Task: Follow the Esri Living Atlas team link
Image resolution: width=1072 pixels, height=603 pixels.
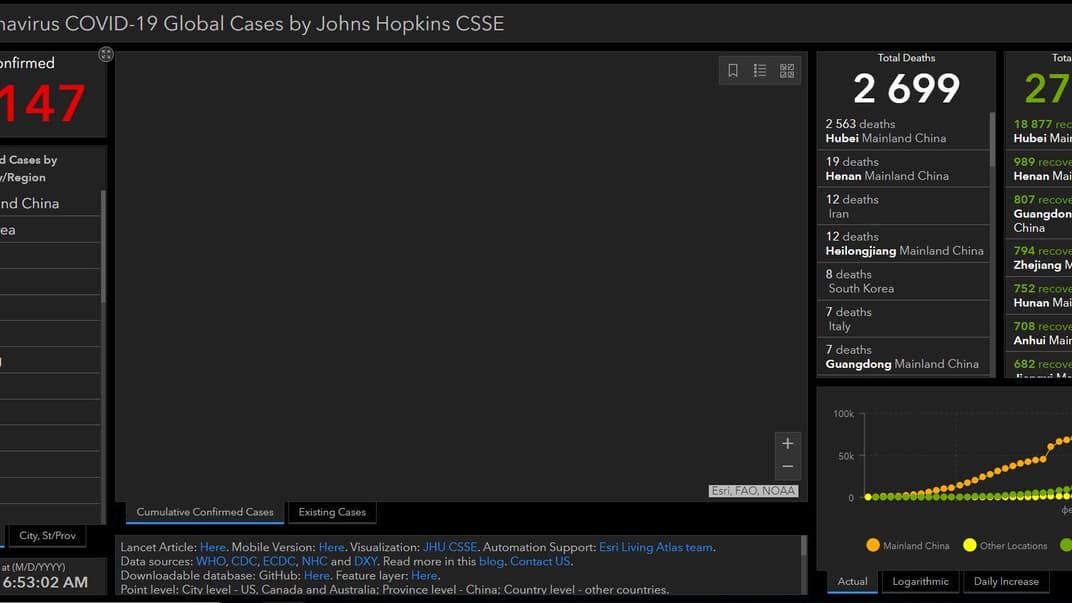Action: 656,547
